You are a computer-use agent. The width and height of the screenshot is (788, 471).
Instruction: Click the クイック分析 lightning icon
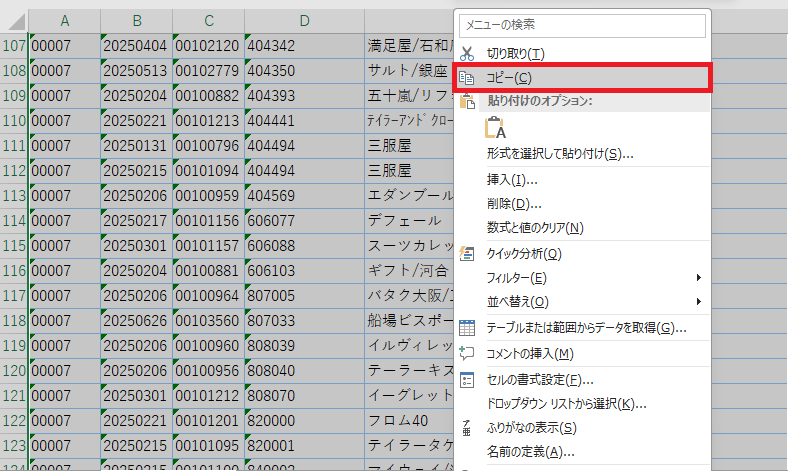point(467,254)
